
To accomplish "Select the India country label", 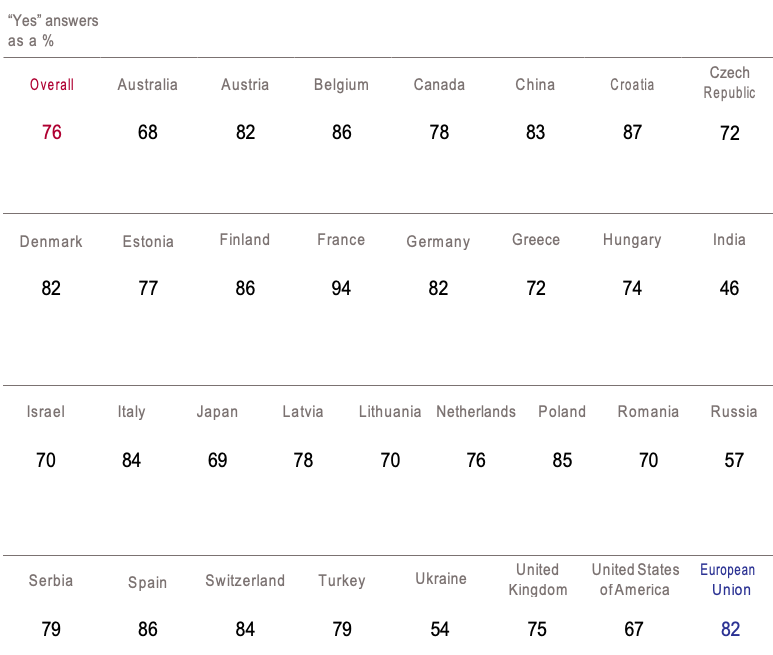I will (729, 240).
